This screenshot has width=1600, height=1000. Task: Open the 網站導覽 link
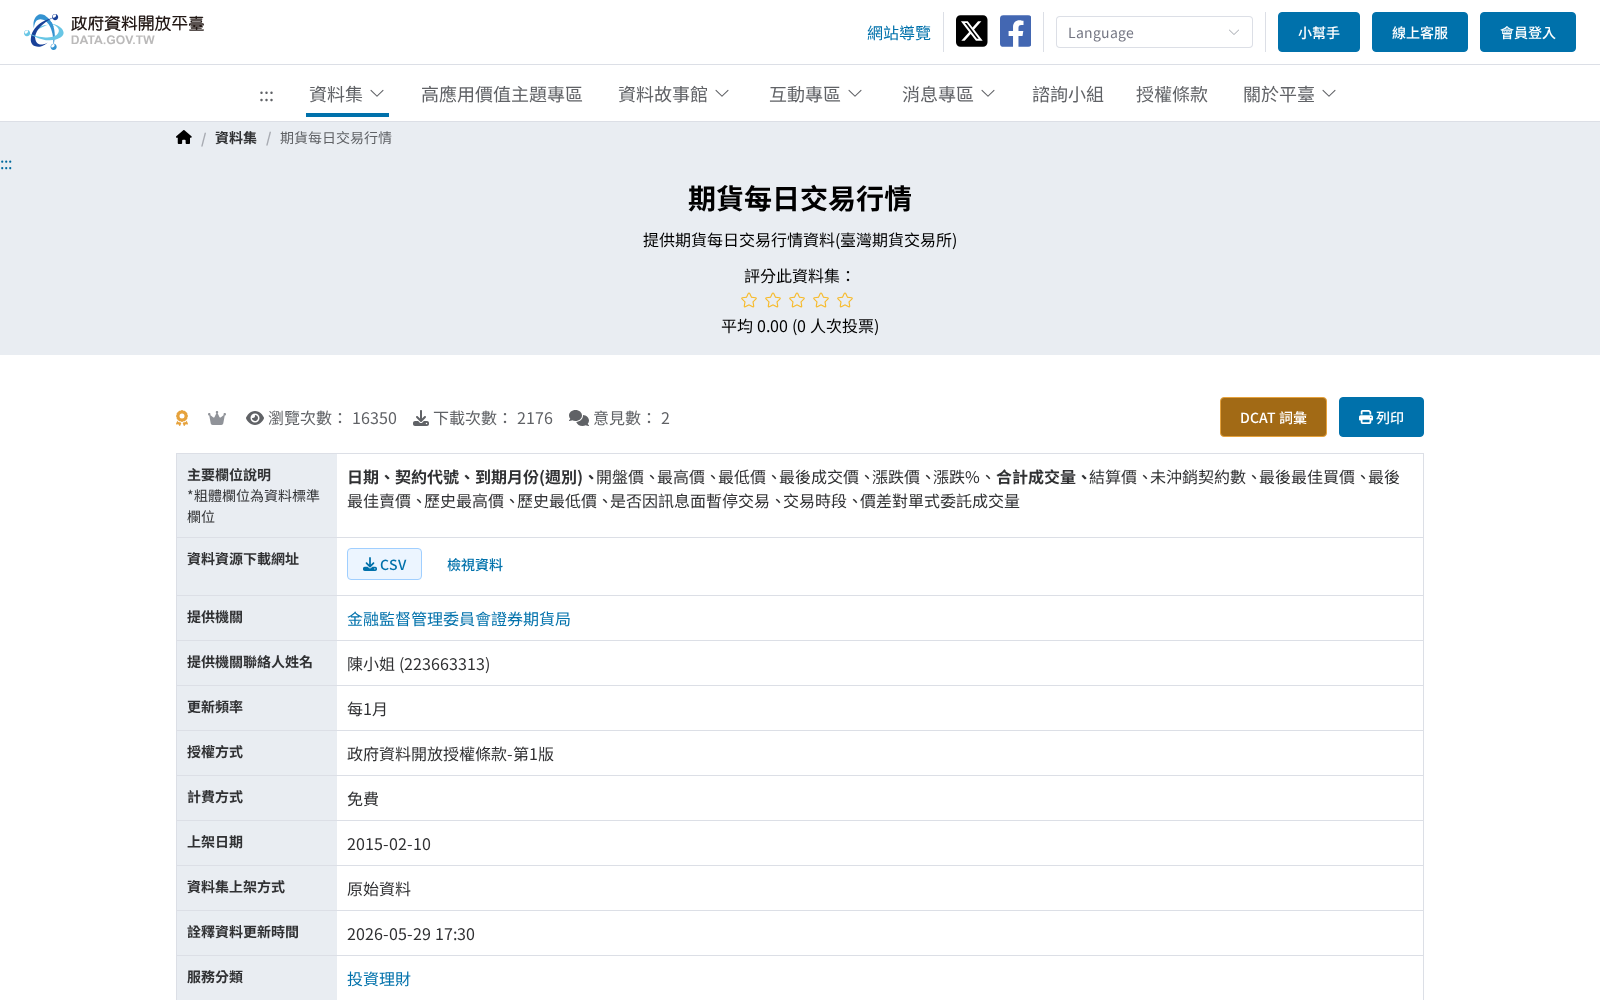(x=899, y=33)
